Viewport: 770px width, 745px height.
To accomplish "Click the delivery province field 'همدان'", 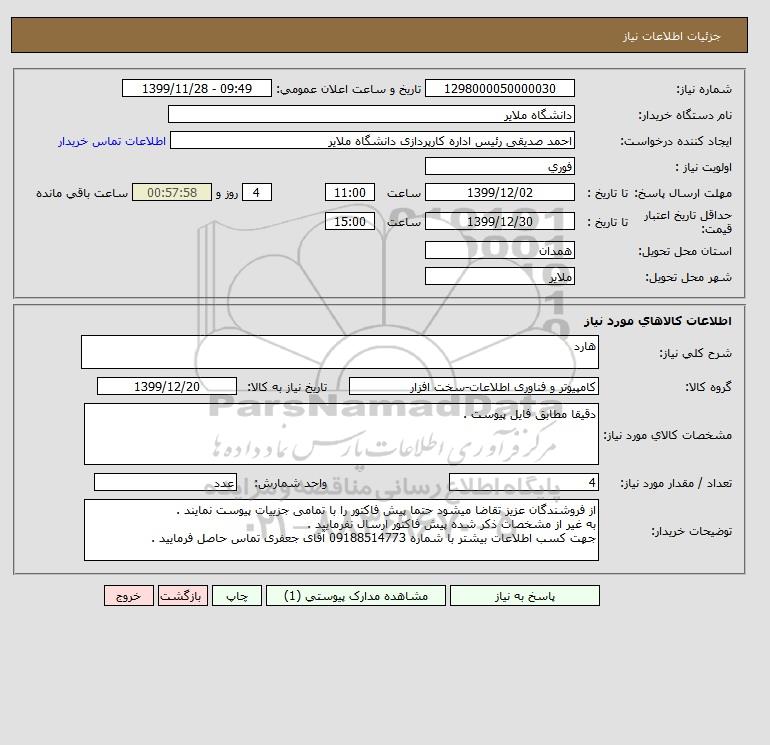I will click(x=499, y=250).
